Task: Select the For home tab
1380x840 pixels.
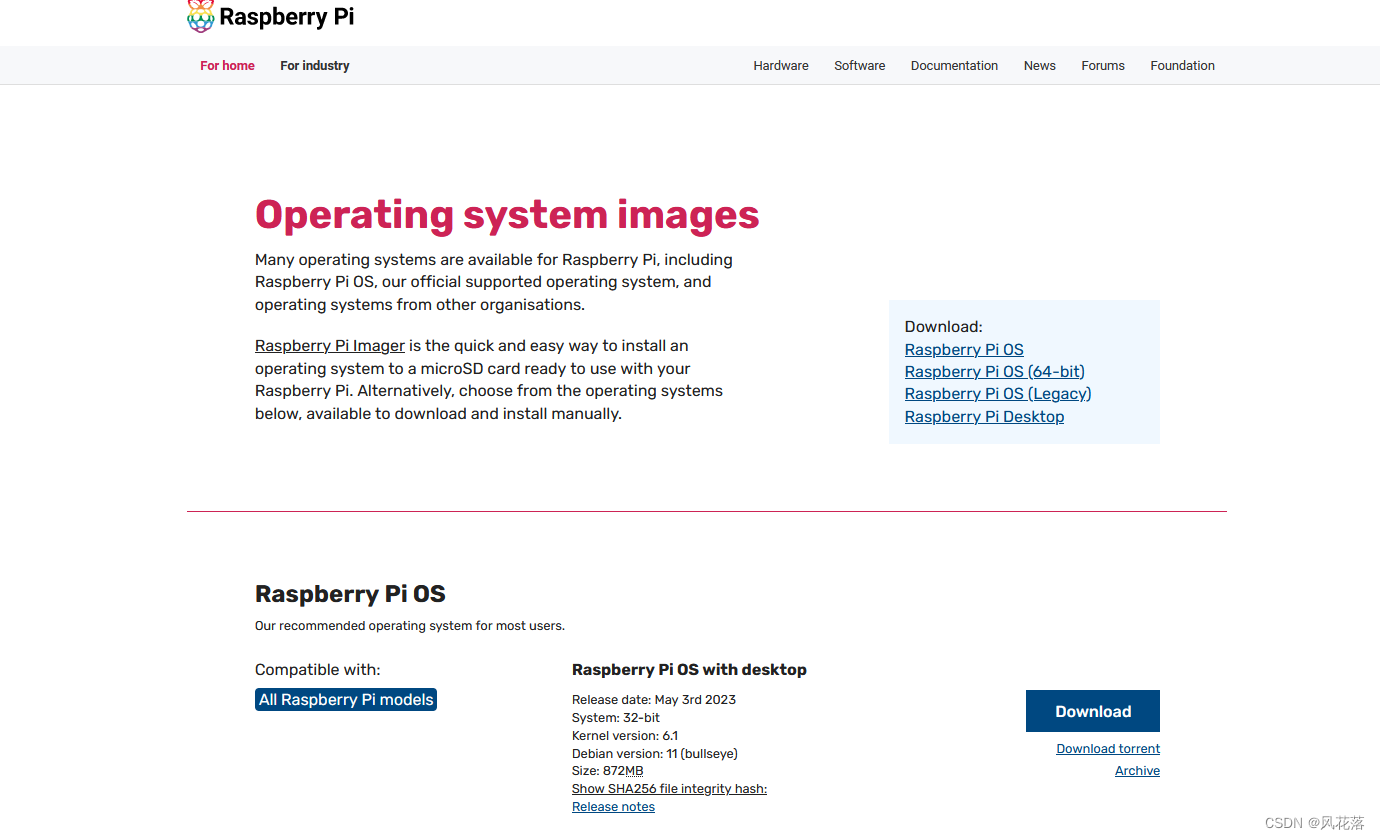Action: pos(227,66)
